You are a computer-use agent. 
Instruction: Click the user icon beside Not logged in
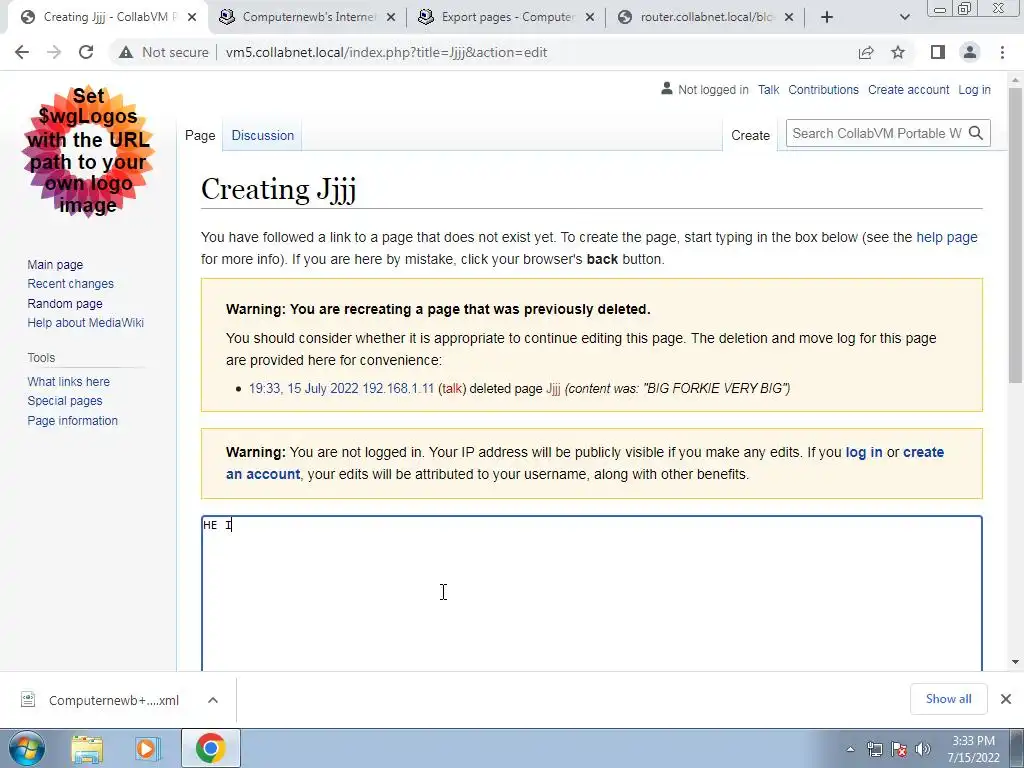tap(666, 88)
